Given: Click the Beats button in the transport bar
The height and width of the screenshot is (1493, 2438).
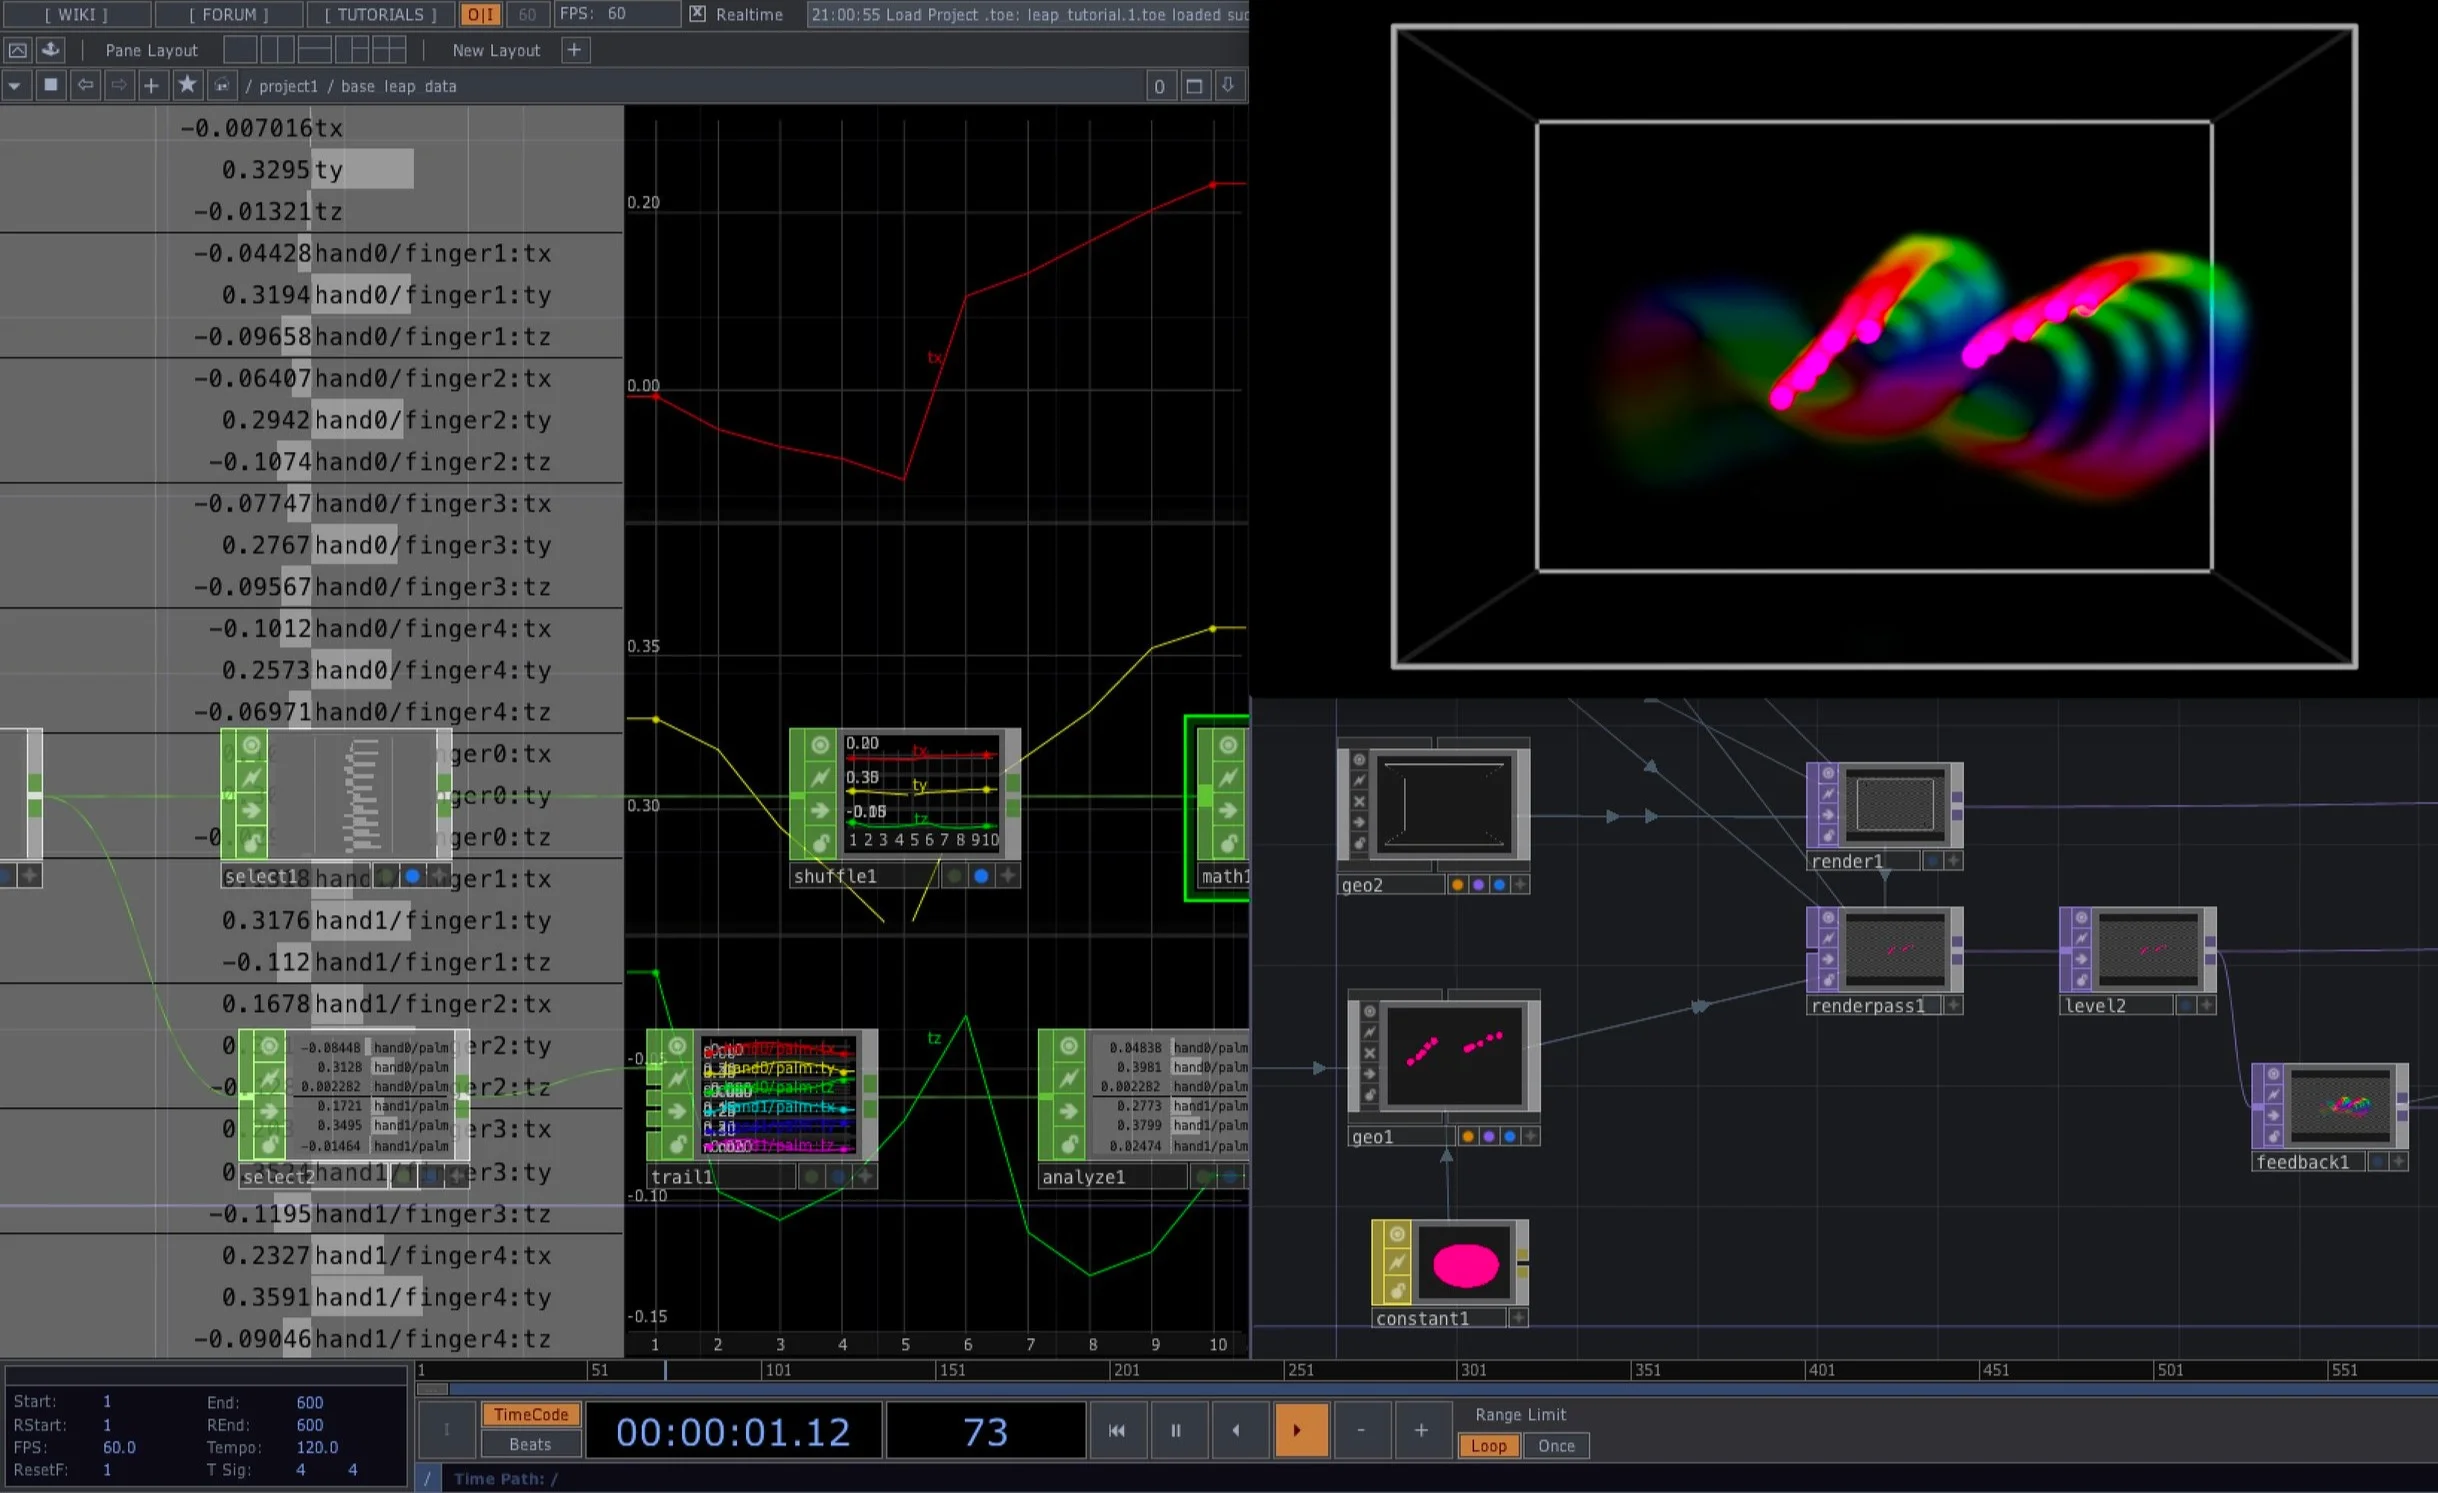Looking at the screenshot, I should 530,1444.
